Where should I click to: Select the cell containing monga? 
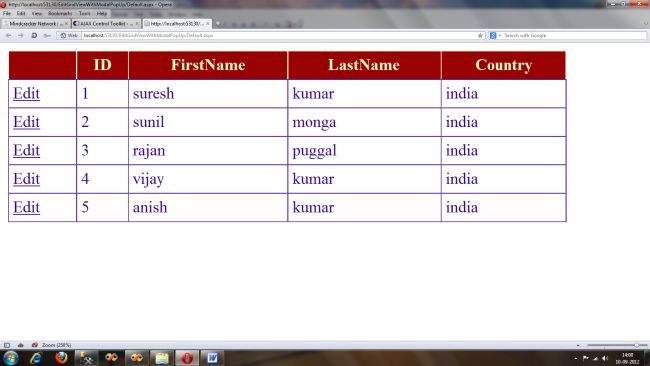point(364,122)
